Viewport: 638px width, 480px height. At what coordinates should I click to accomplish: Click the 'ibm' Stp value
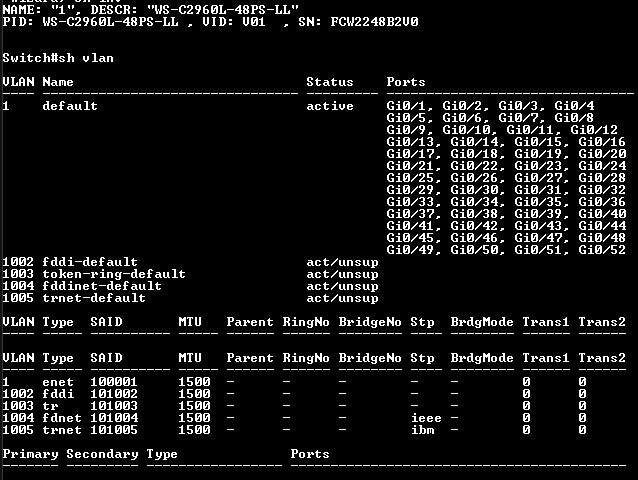pos(422,430)
